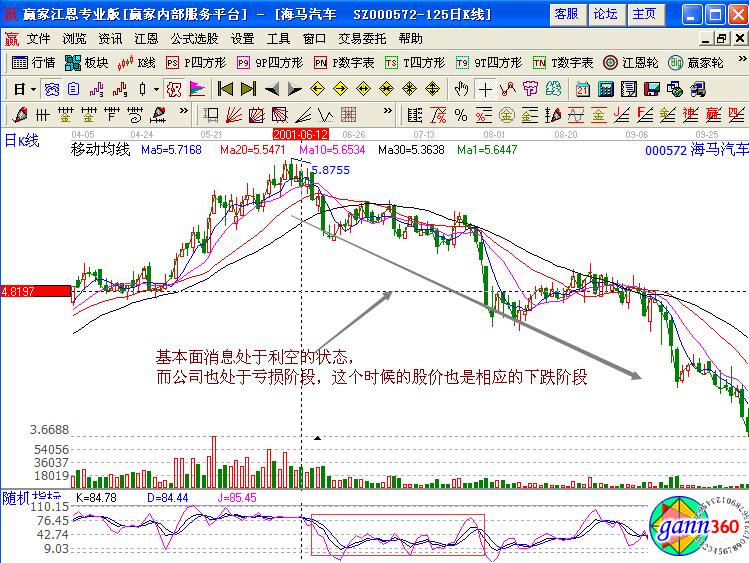Click the calendar icon in toolbar
The height and width of the screenshot is (563, 749).
point(582,88)
